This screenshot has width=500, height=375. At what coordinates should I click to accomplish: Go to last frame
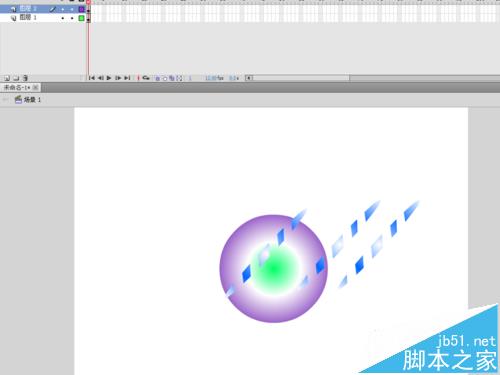(127, 78)
